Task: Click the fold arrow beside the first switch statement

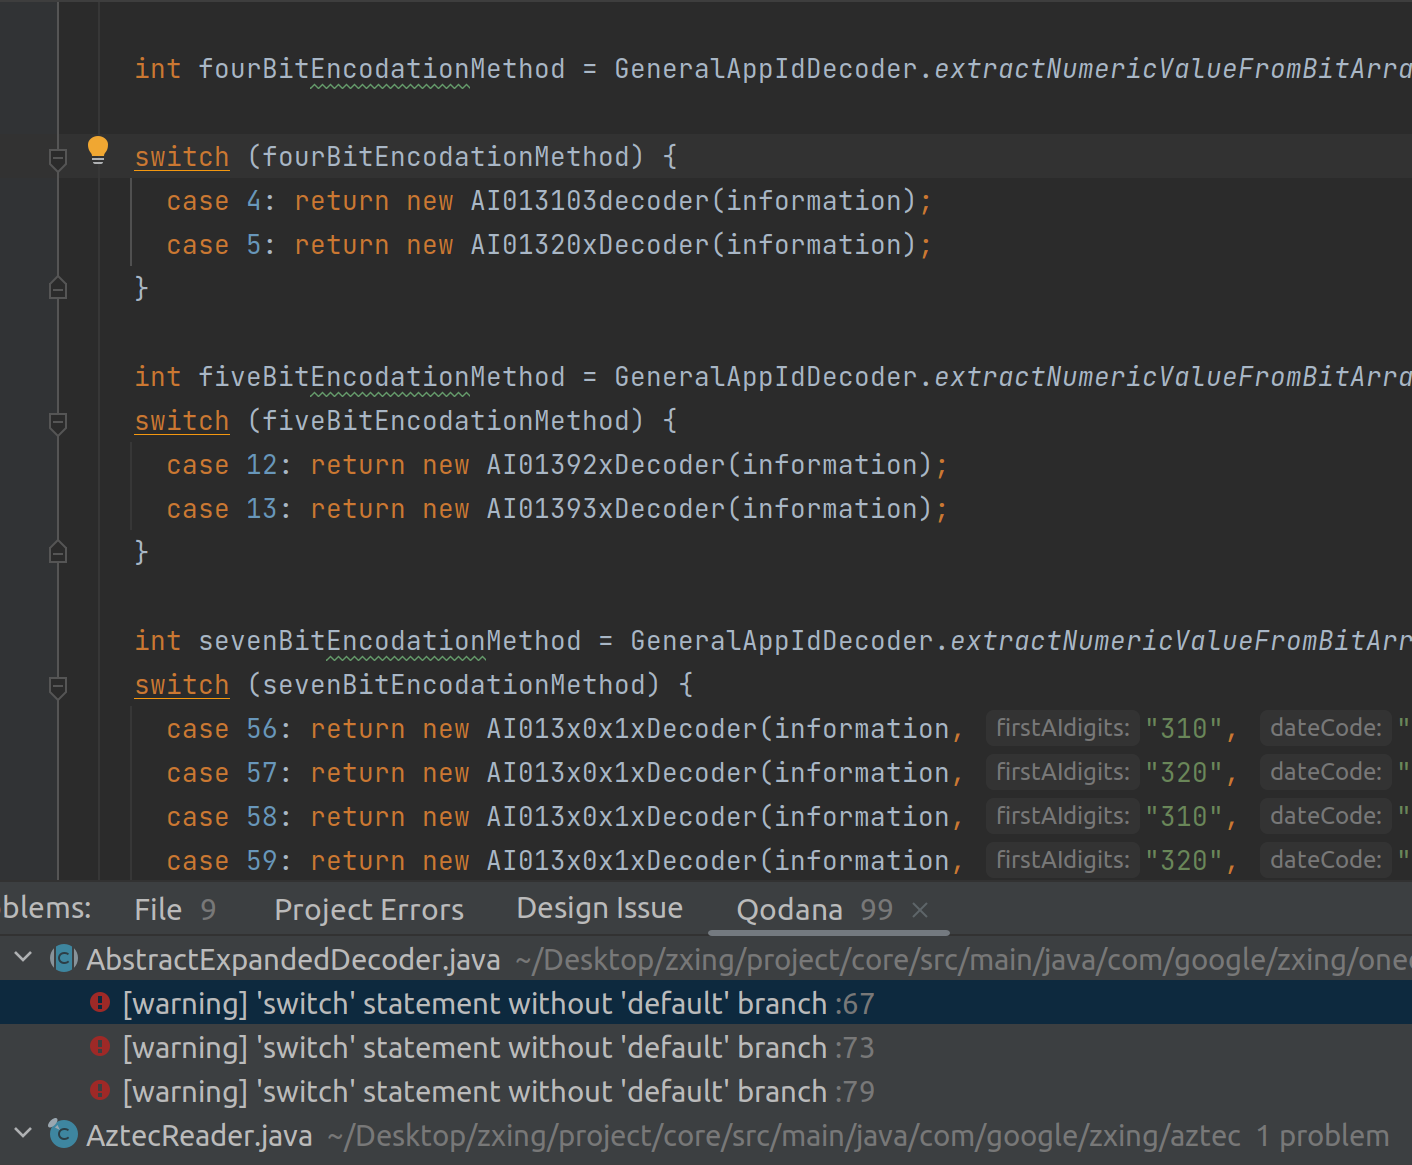Action: [57, 158]
